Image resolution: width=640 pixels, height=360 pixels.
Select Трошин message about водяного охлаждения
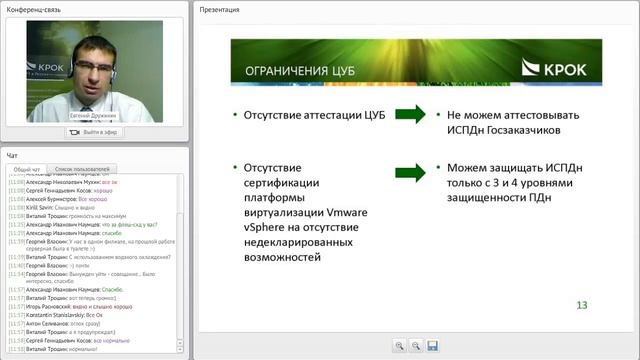pyautogui.click(x=90, y=257)
